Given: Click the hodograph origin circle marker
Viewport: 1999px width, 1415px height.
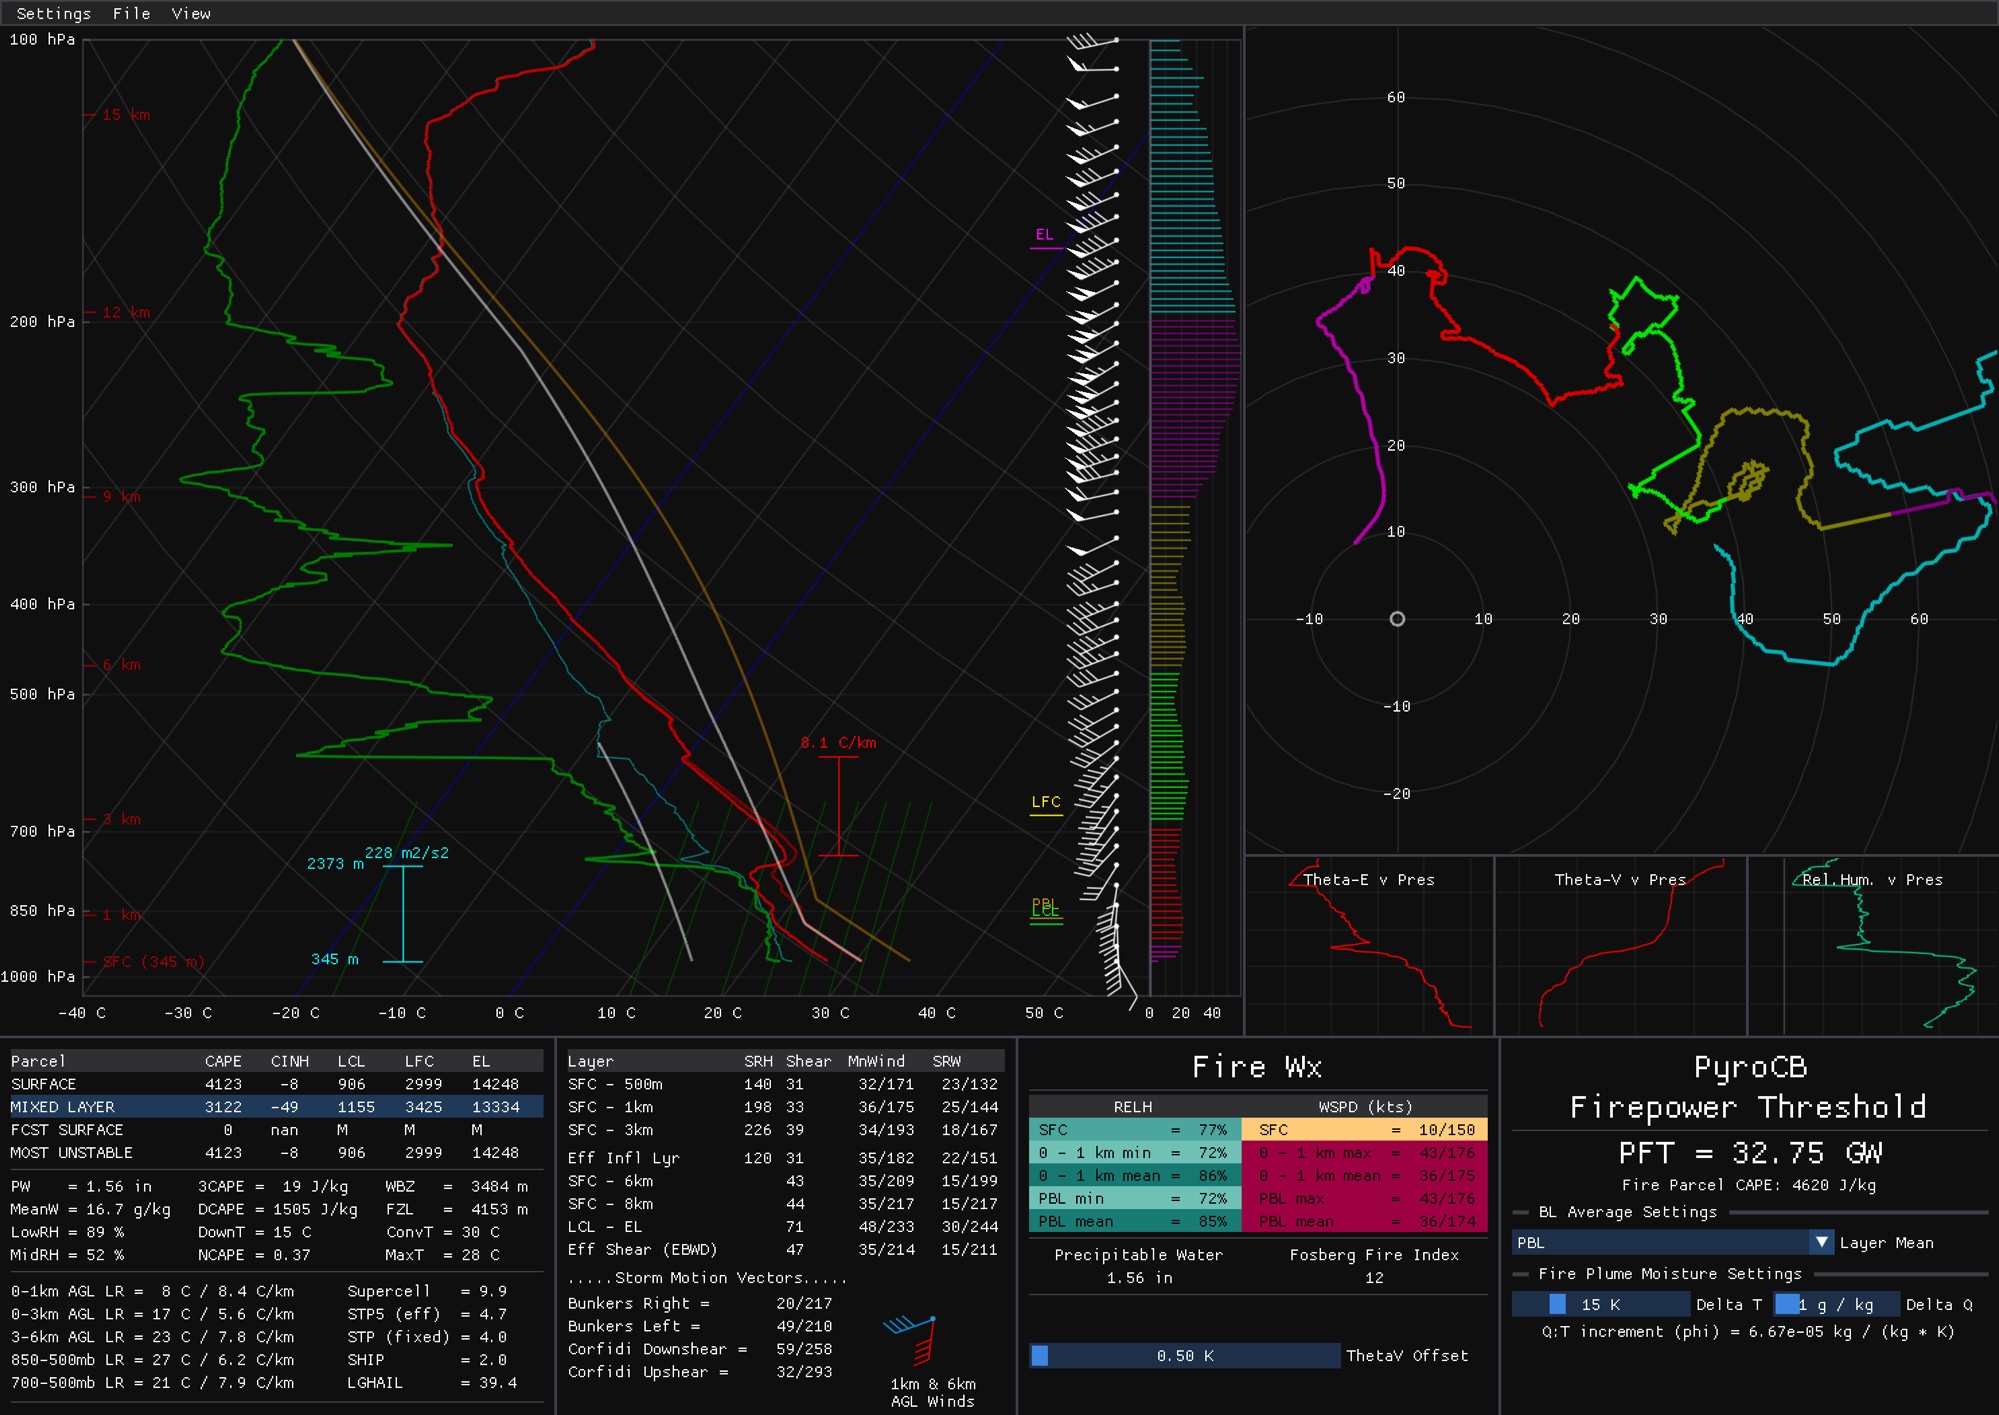Looking at the screenshot, I should (x=1397, y=619).
